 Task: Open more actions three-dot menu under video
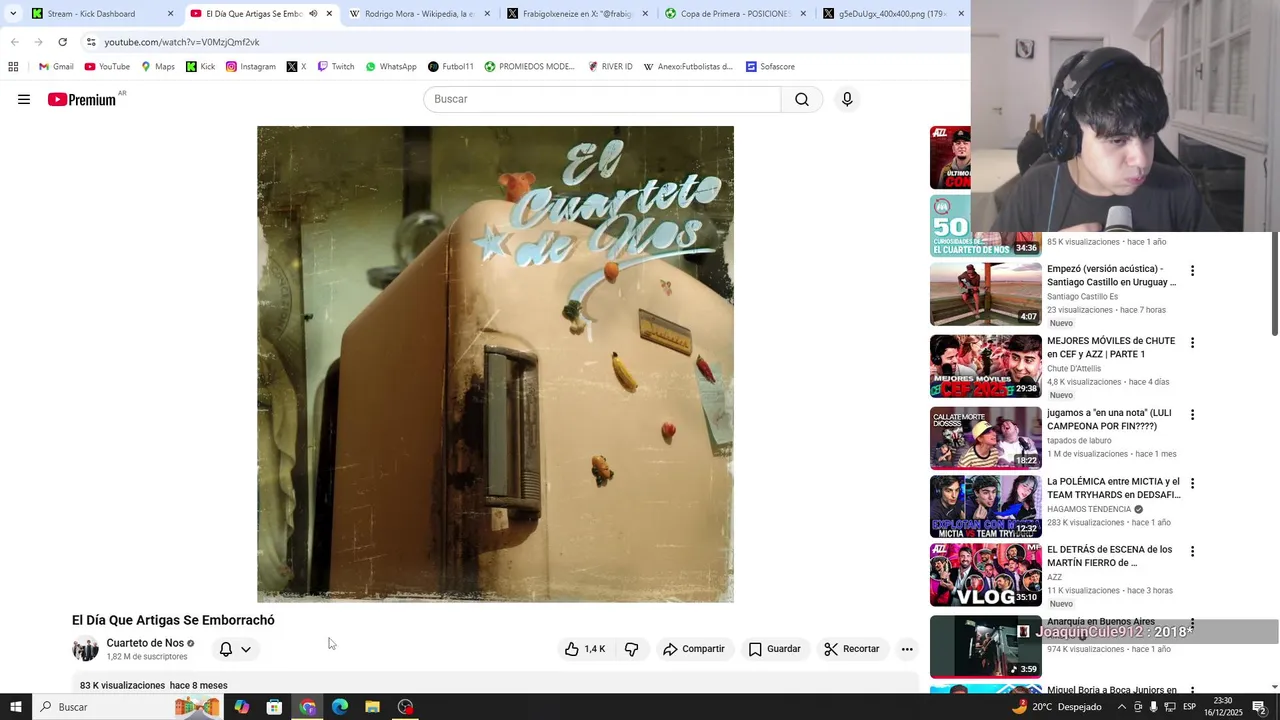tap(907, 649)
